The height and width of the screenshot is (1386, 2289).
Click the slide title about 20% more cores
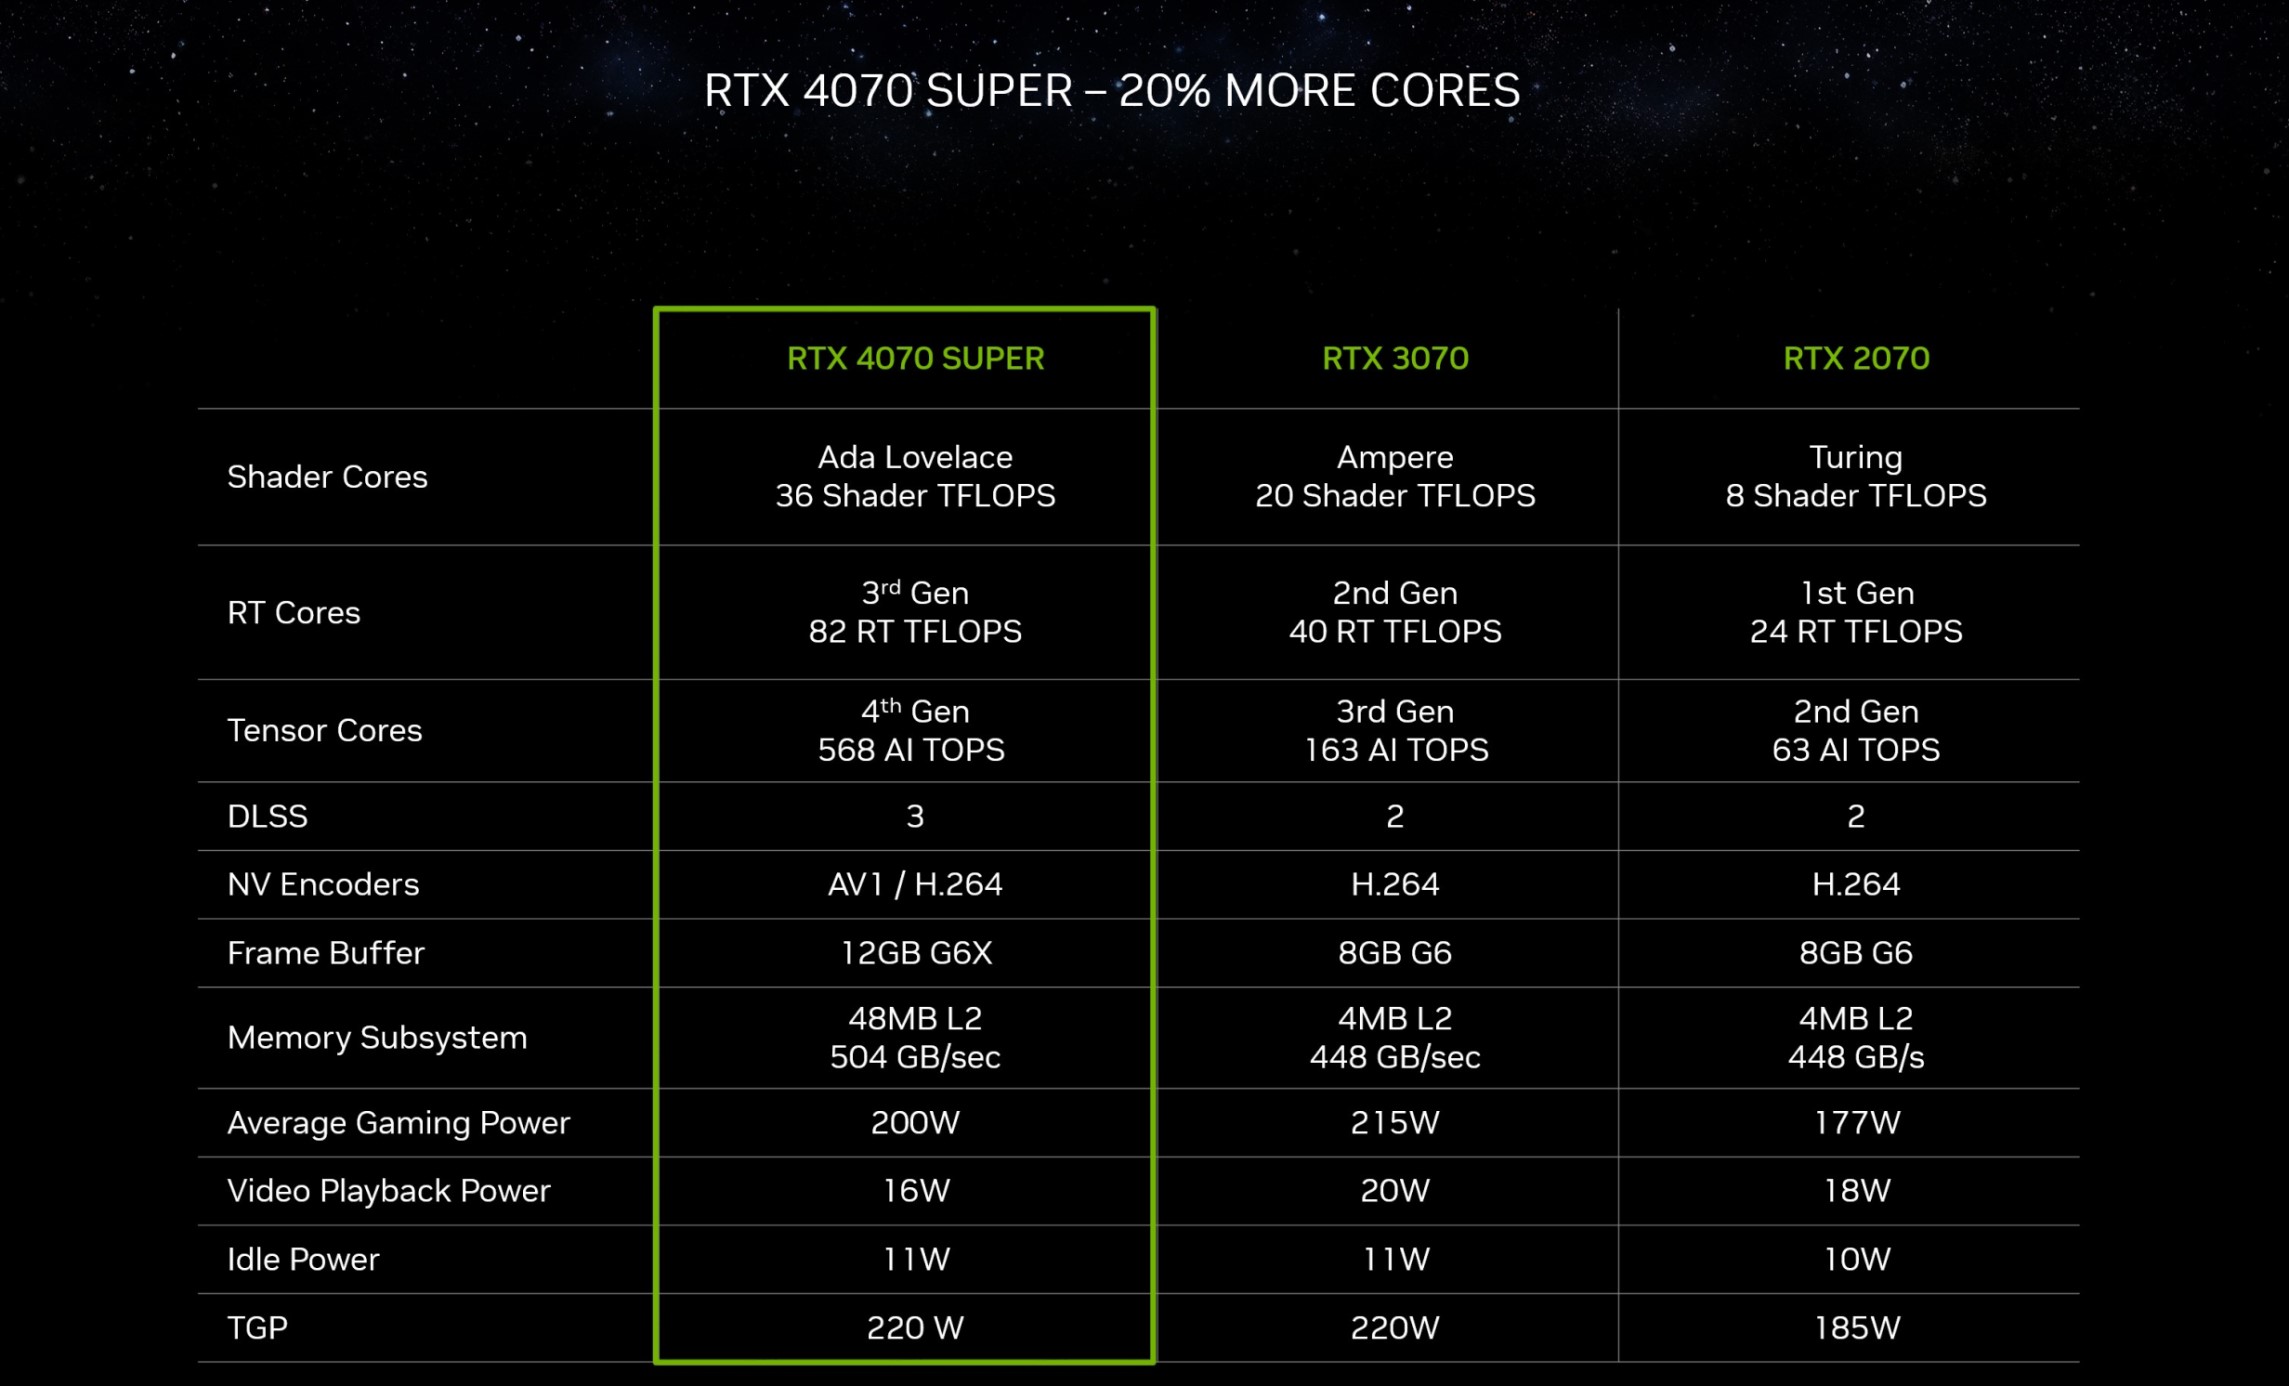click(x=1112, y=91)
